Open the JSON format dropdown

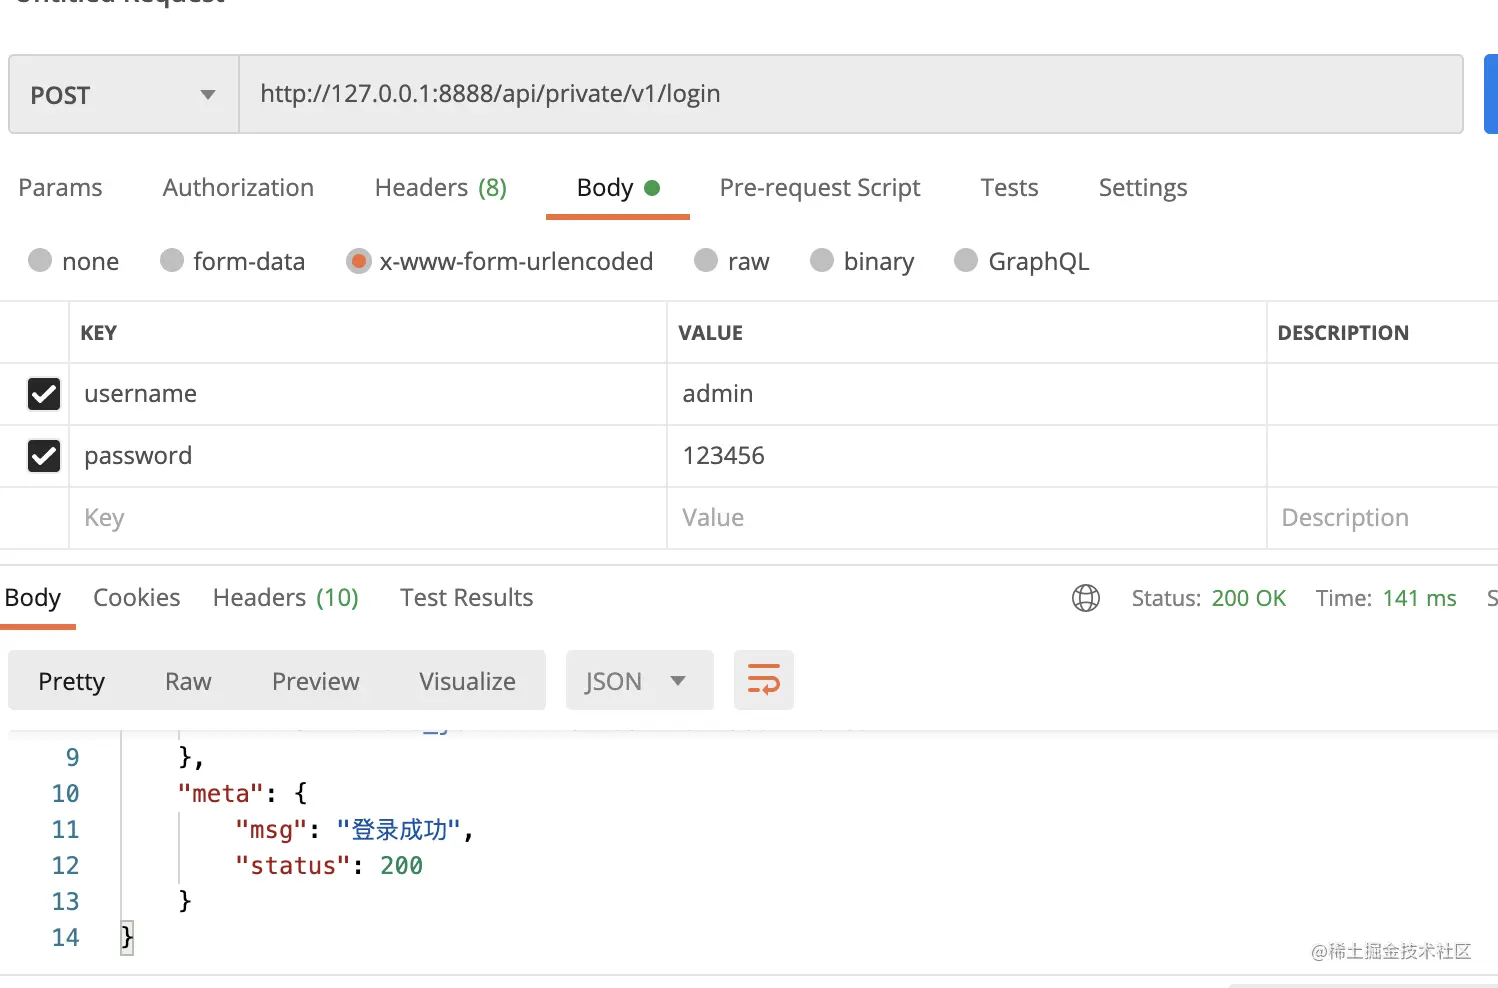pos(640,681)
